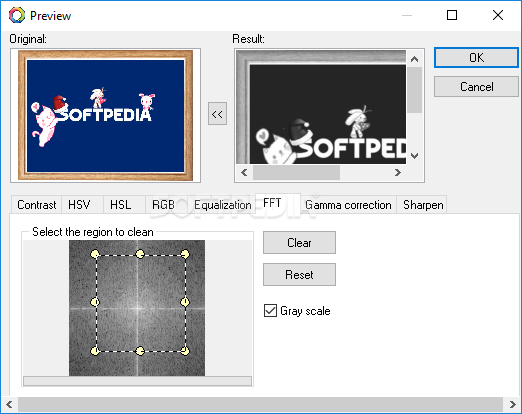
Task: Toggle the Gray scale checkbox
Action: tap(270, 310)
